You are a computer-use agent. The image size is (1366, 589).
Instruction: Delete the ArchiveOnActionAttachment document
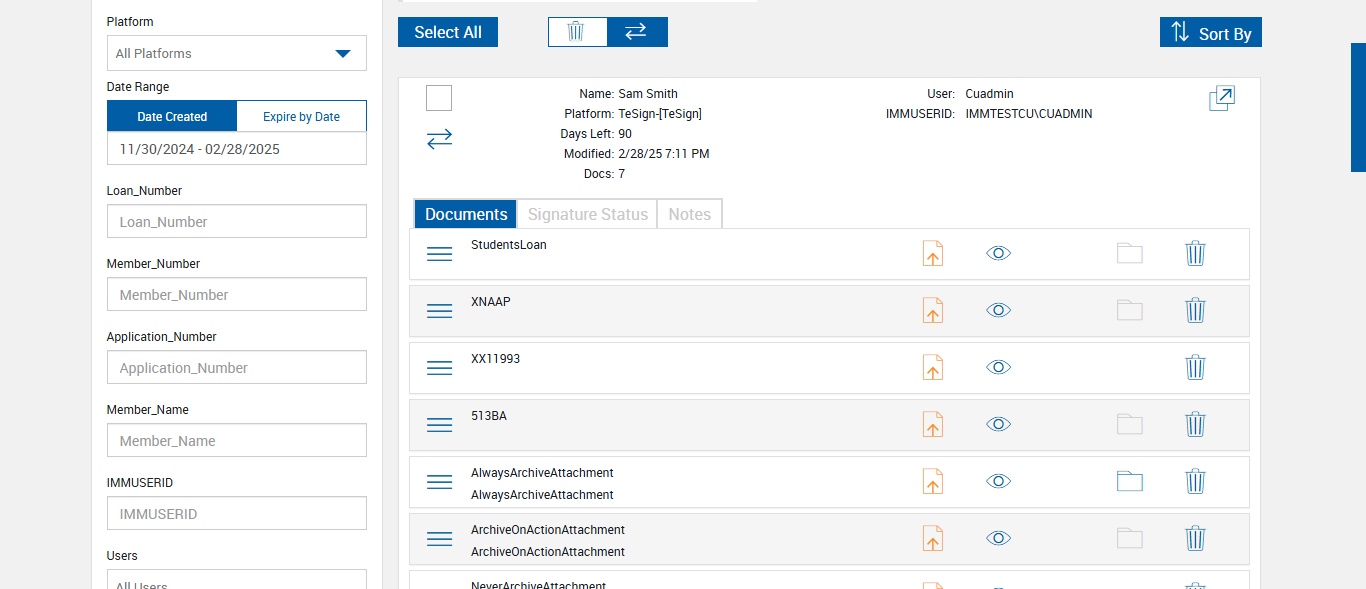pos(1195,538)
